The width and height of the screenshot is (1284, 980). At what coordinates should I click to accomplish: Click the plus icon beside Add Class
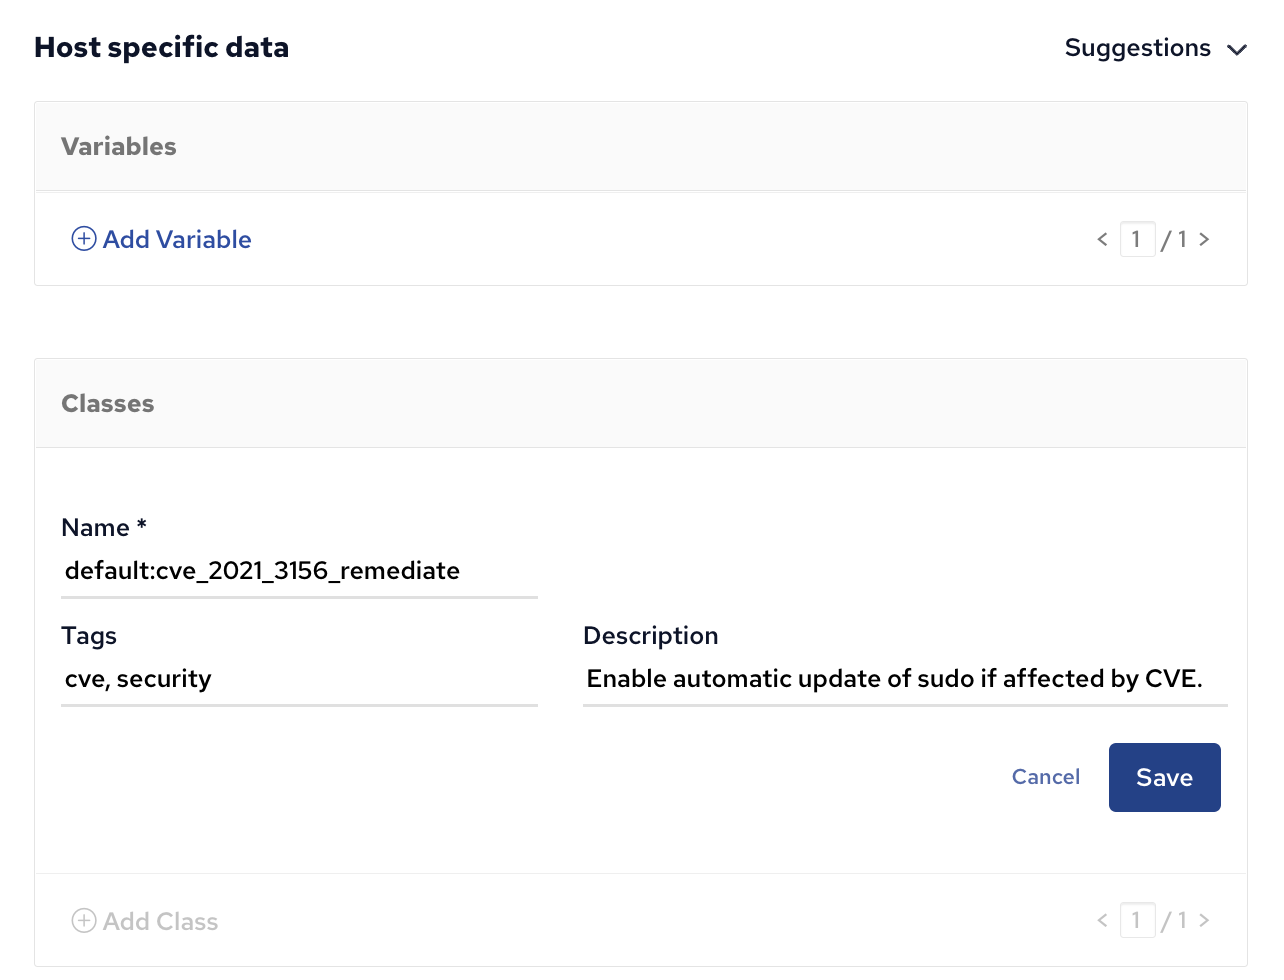[x=84, y=921]
